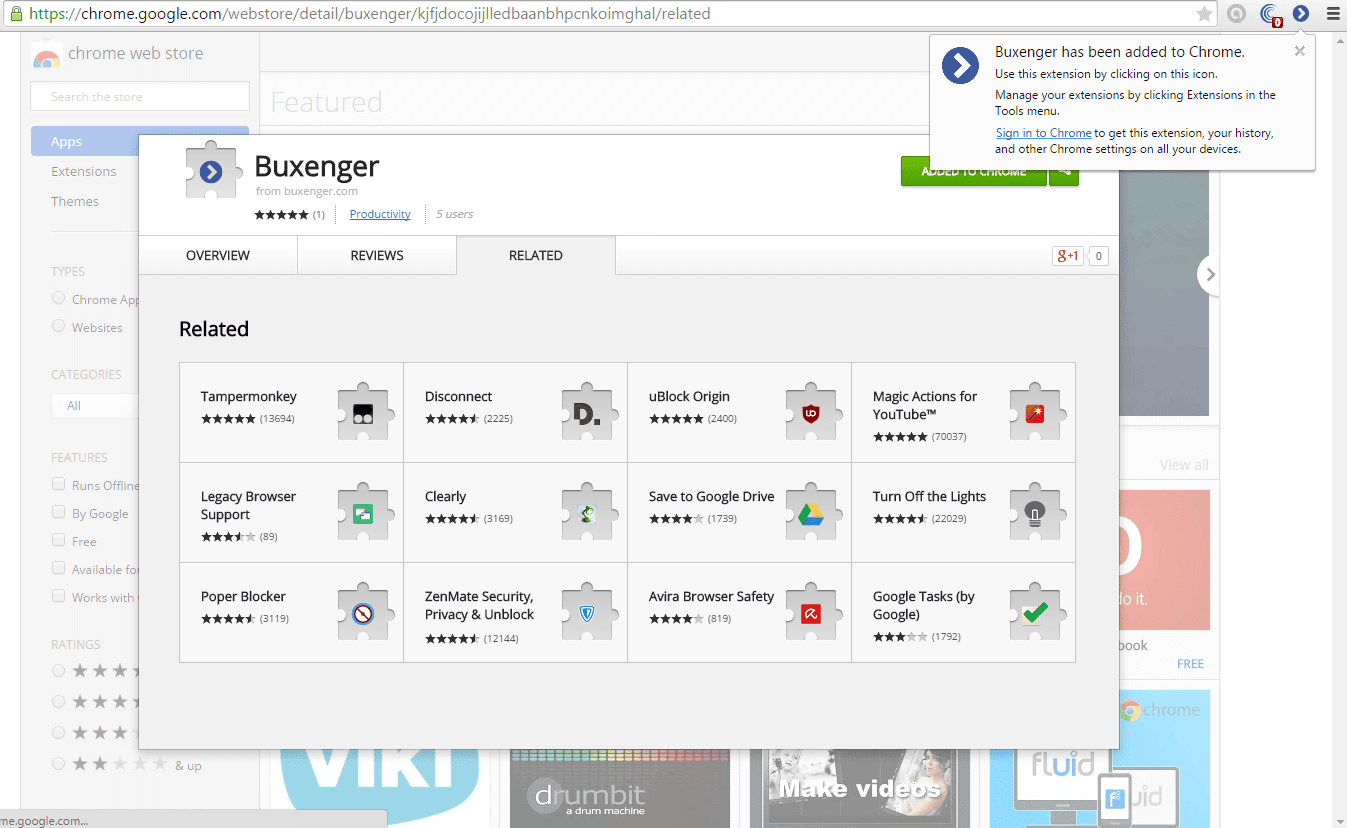Click the Sign in to Chrome link
This screenshot has height=828, width=1347.
(1043, 133)
